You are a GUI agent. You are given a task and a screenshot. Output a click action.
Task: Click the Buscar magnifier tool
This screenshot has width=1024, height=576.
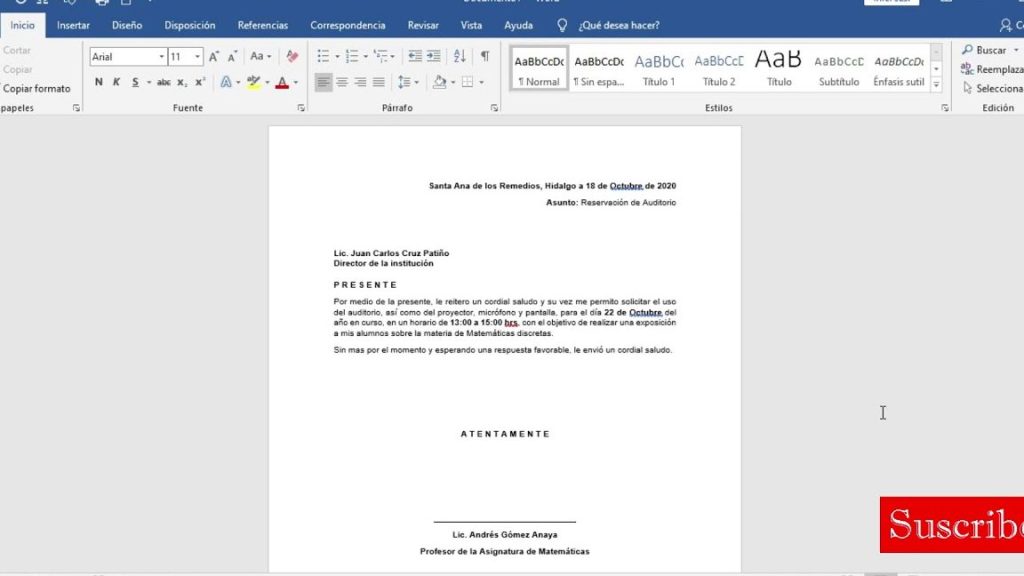pyautogui.click(x=984, y=50)
